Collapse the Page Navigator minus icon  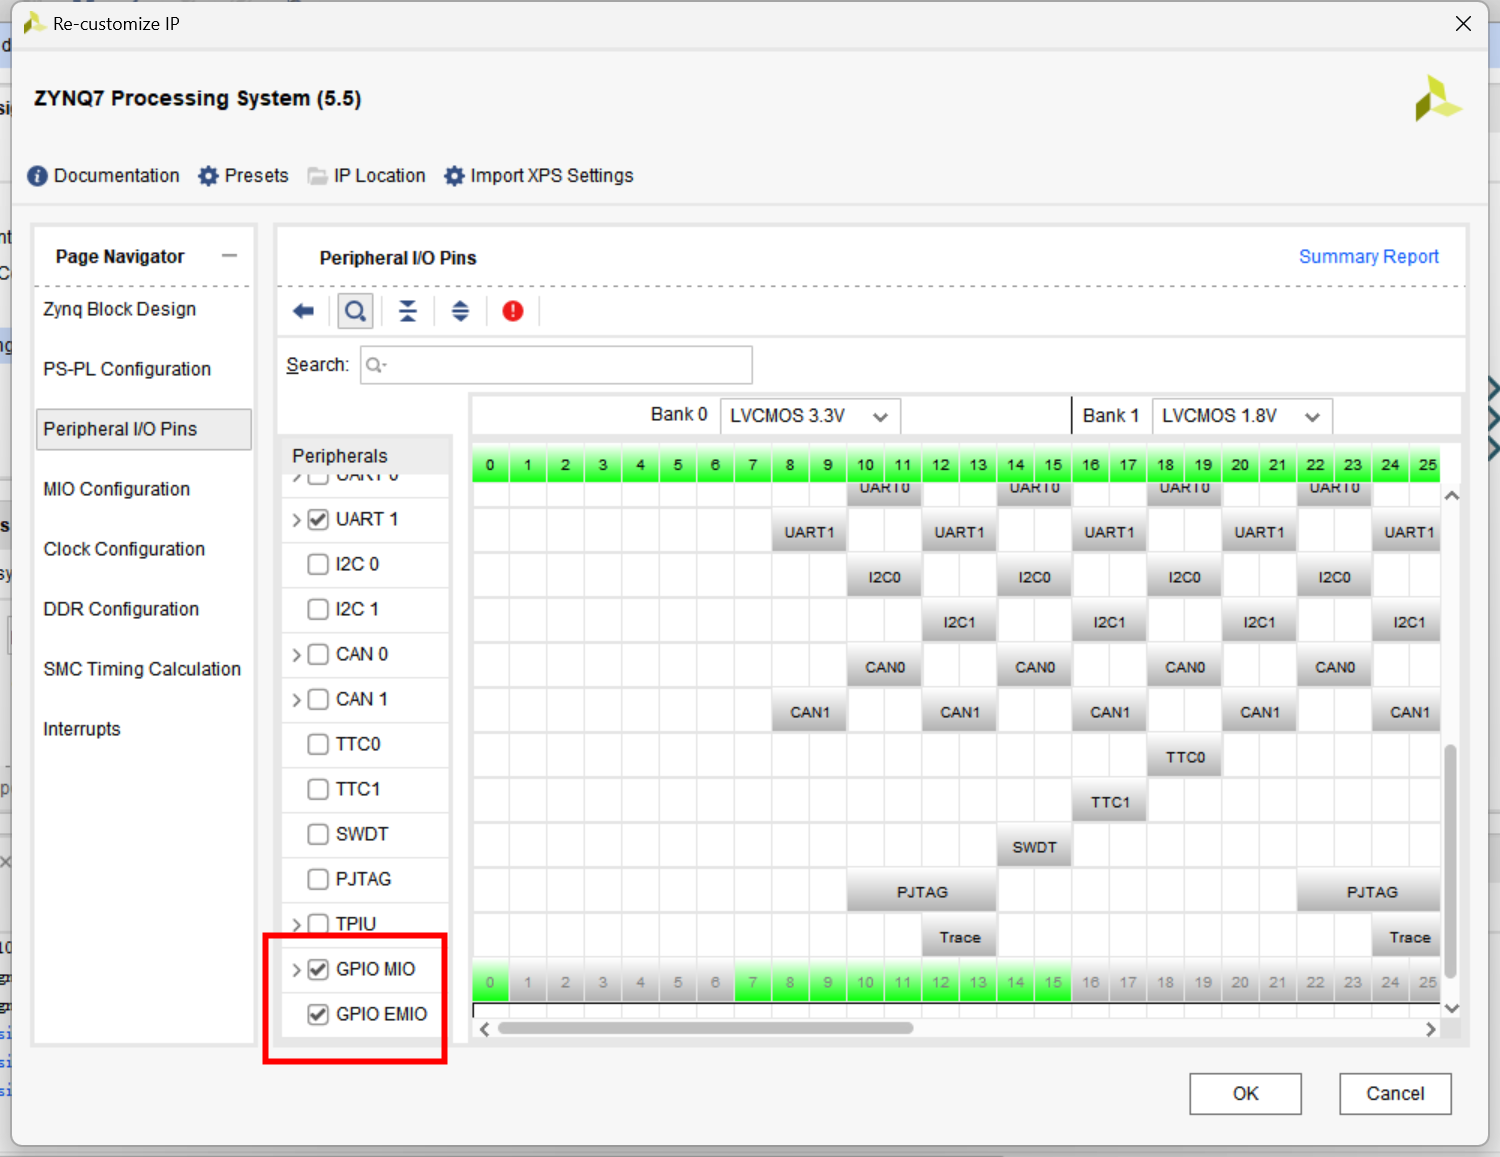(230, 256)
